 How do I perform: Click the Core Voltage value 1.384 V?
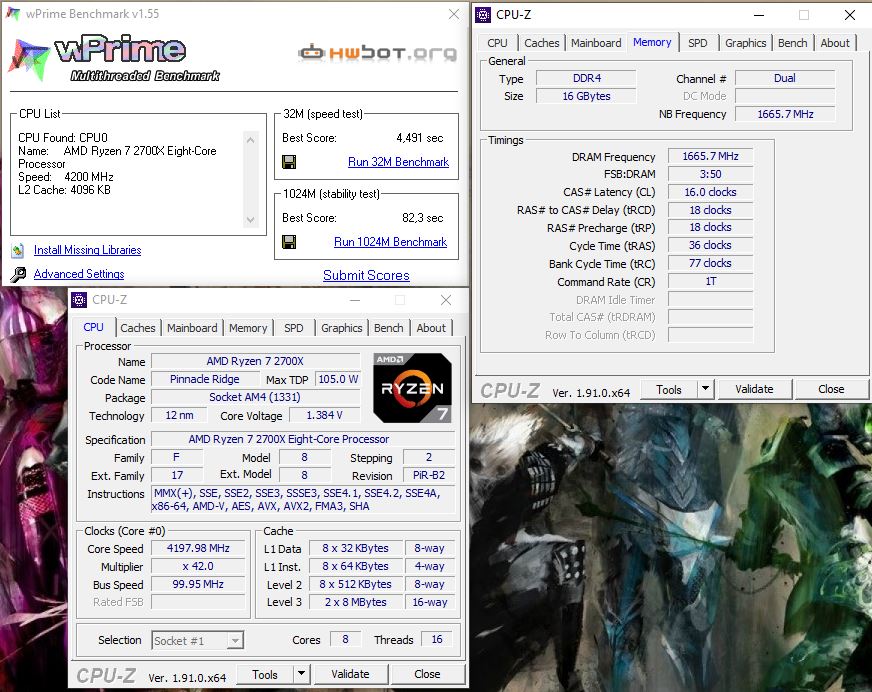[x=324, y=416]
